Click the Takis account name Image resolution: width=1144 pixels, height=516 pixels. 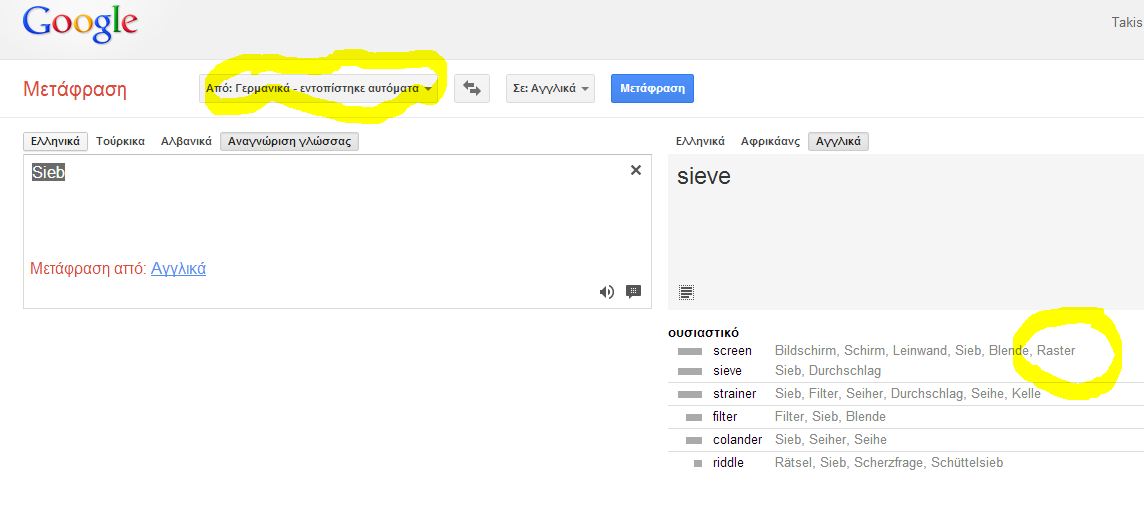tap(1126, 23)
